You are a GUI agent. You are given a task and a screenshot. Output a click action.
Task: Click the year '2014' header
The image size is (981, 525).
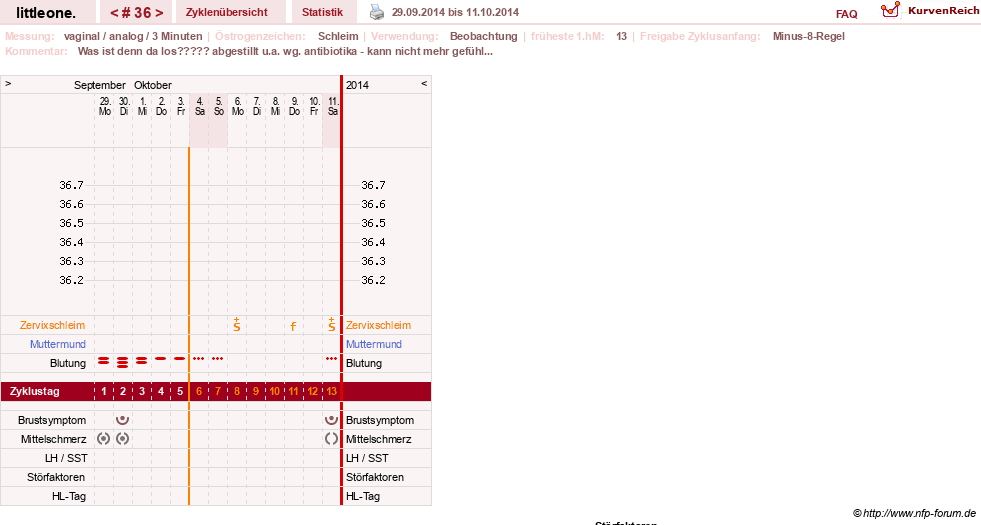357,85
